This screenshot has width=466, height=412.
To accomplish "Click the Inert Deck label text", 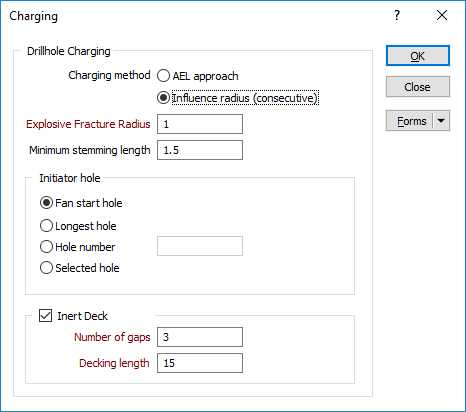I will [x=82, y=316].
